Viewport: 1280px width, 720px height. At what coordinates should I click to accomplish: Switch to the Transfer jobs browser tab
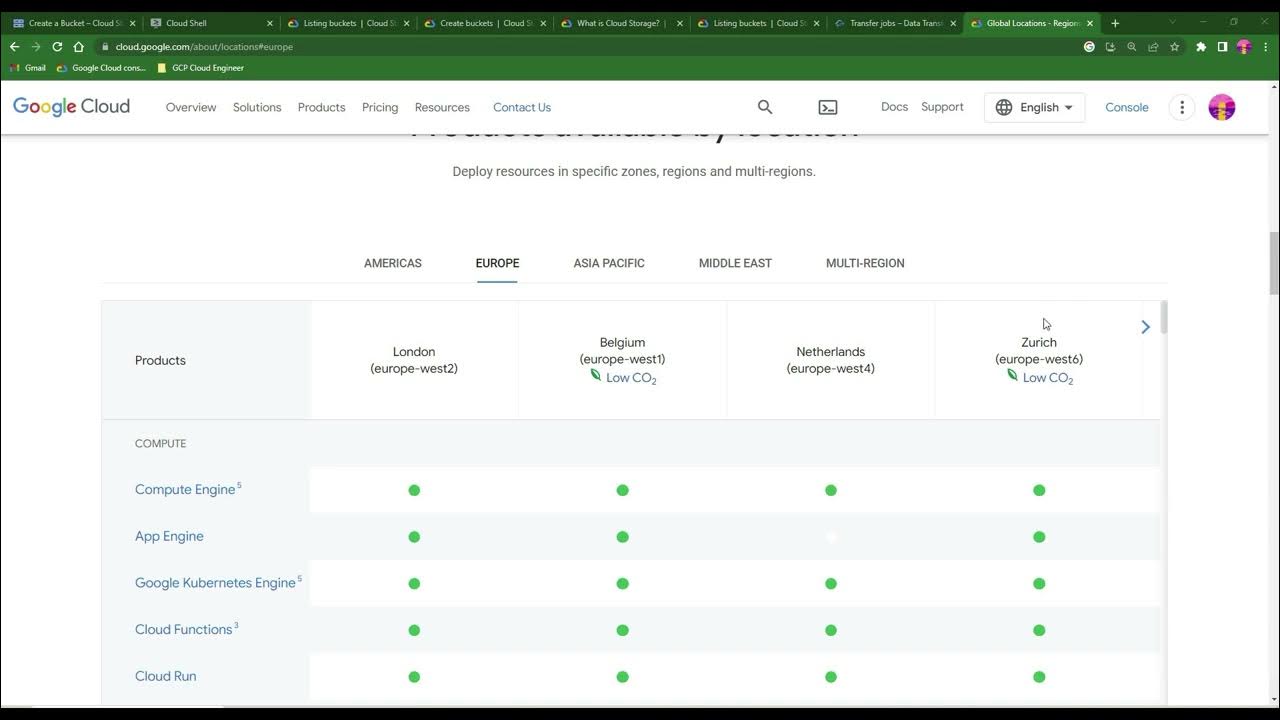point(895,23)
